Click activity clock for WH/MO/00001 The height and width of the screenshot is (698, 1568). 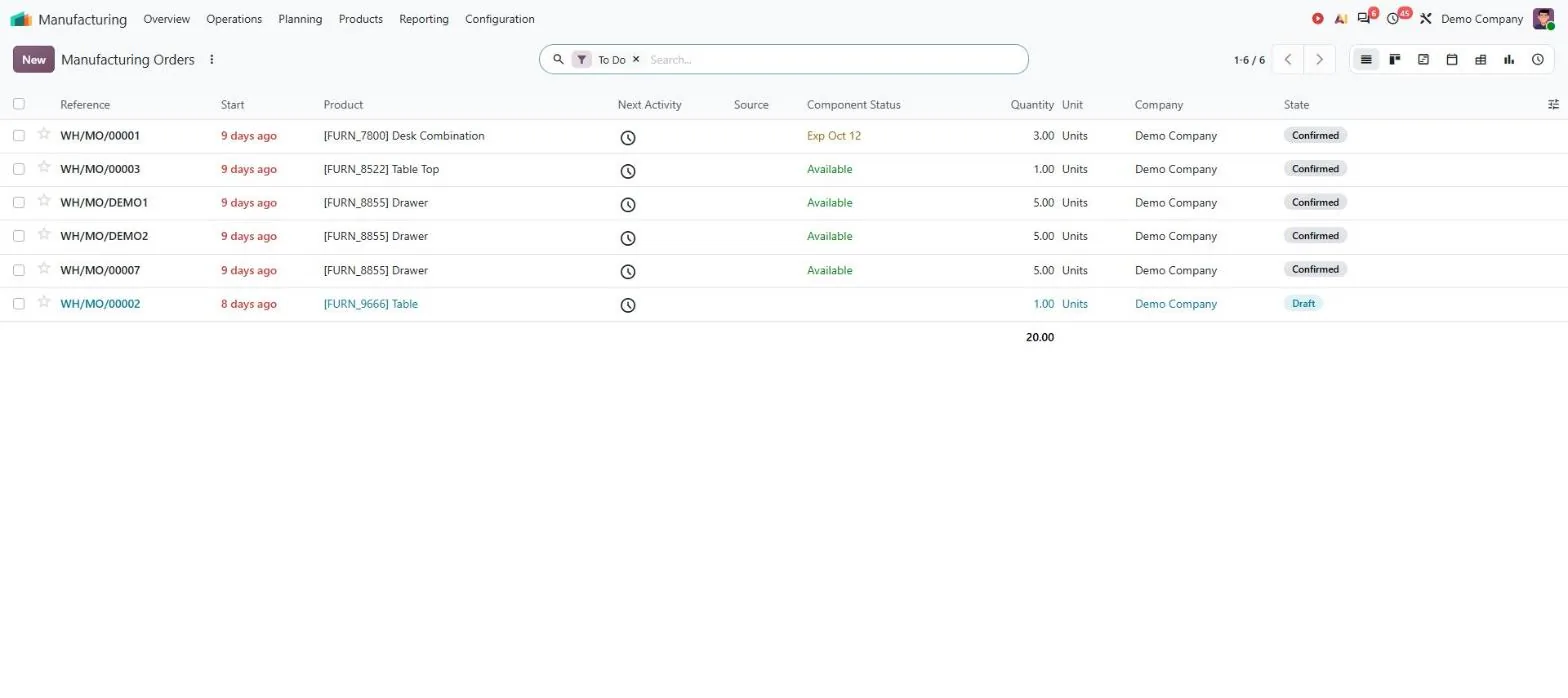coord(628,138)
